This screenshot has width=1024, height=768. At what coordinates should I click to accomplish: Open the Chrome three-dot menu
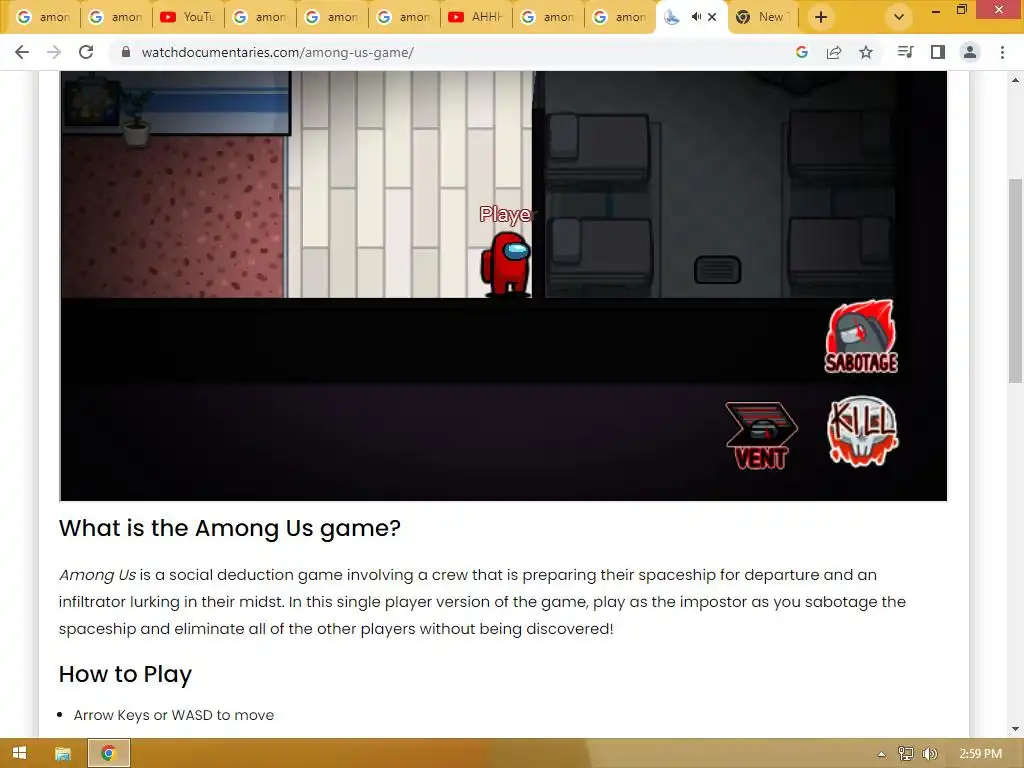(x=1002, y=52)
